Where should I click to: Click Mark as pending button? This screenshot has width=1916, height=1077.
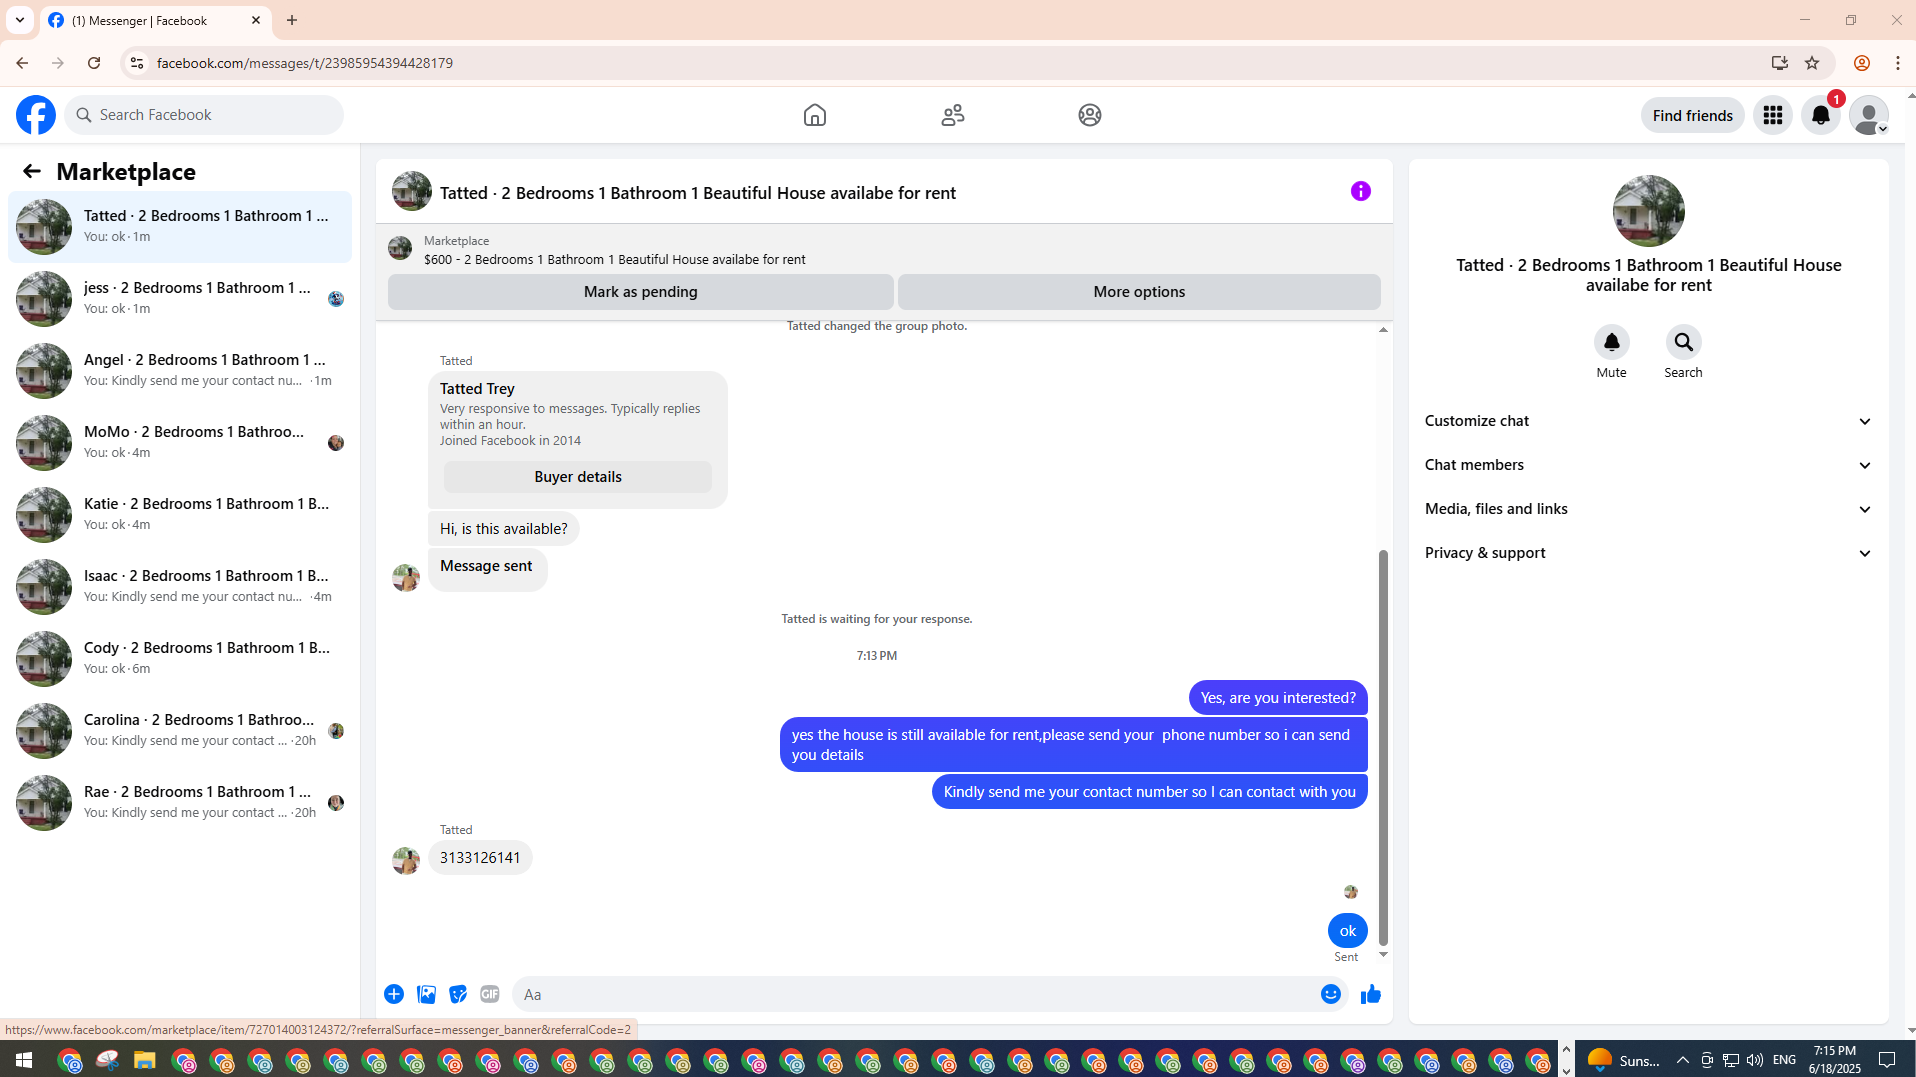641,292
